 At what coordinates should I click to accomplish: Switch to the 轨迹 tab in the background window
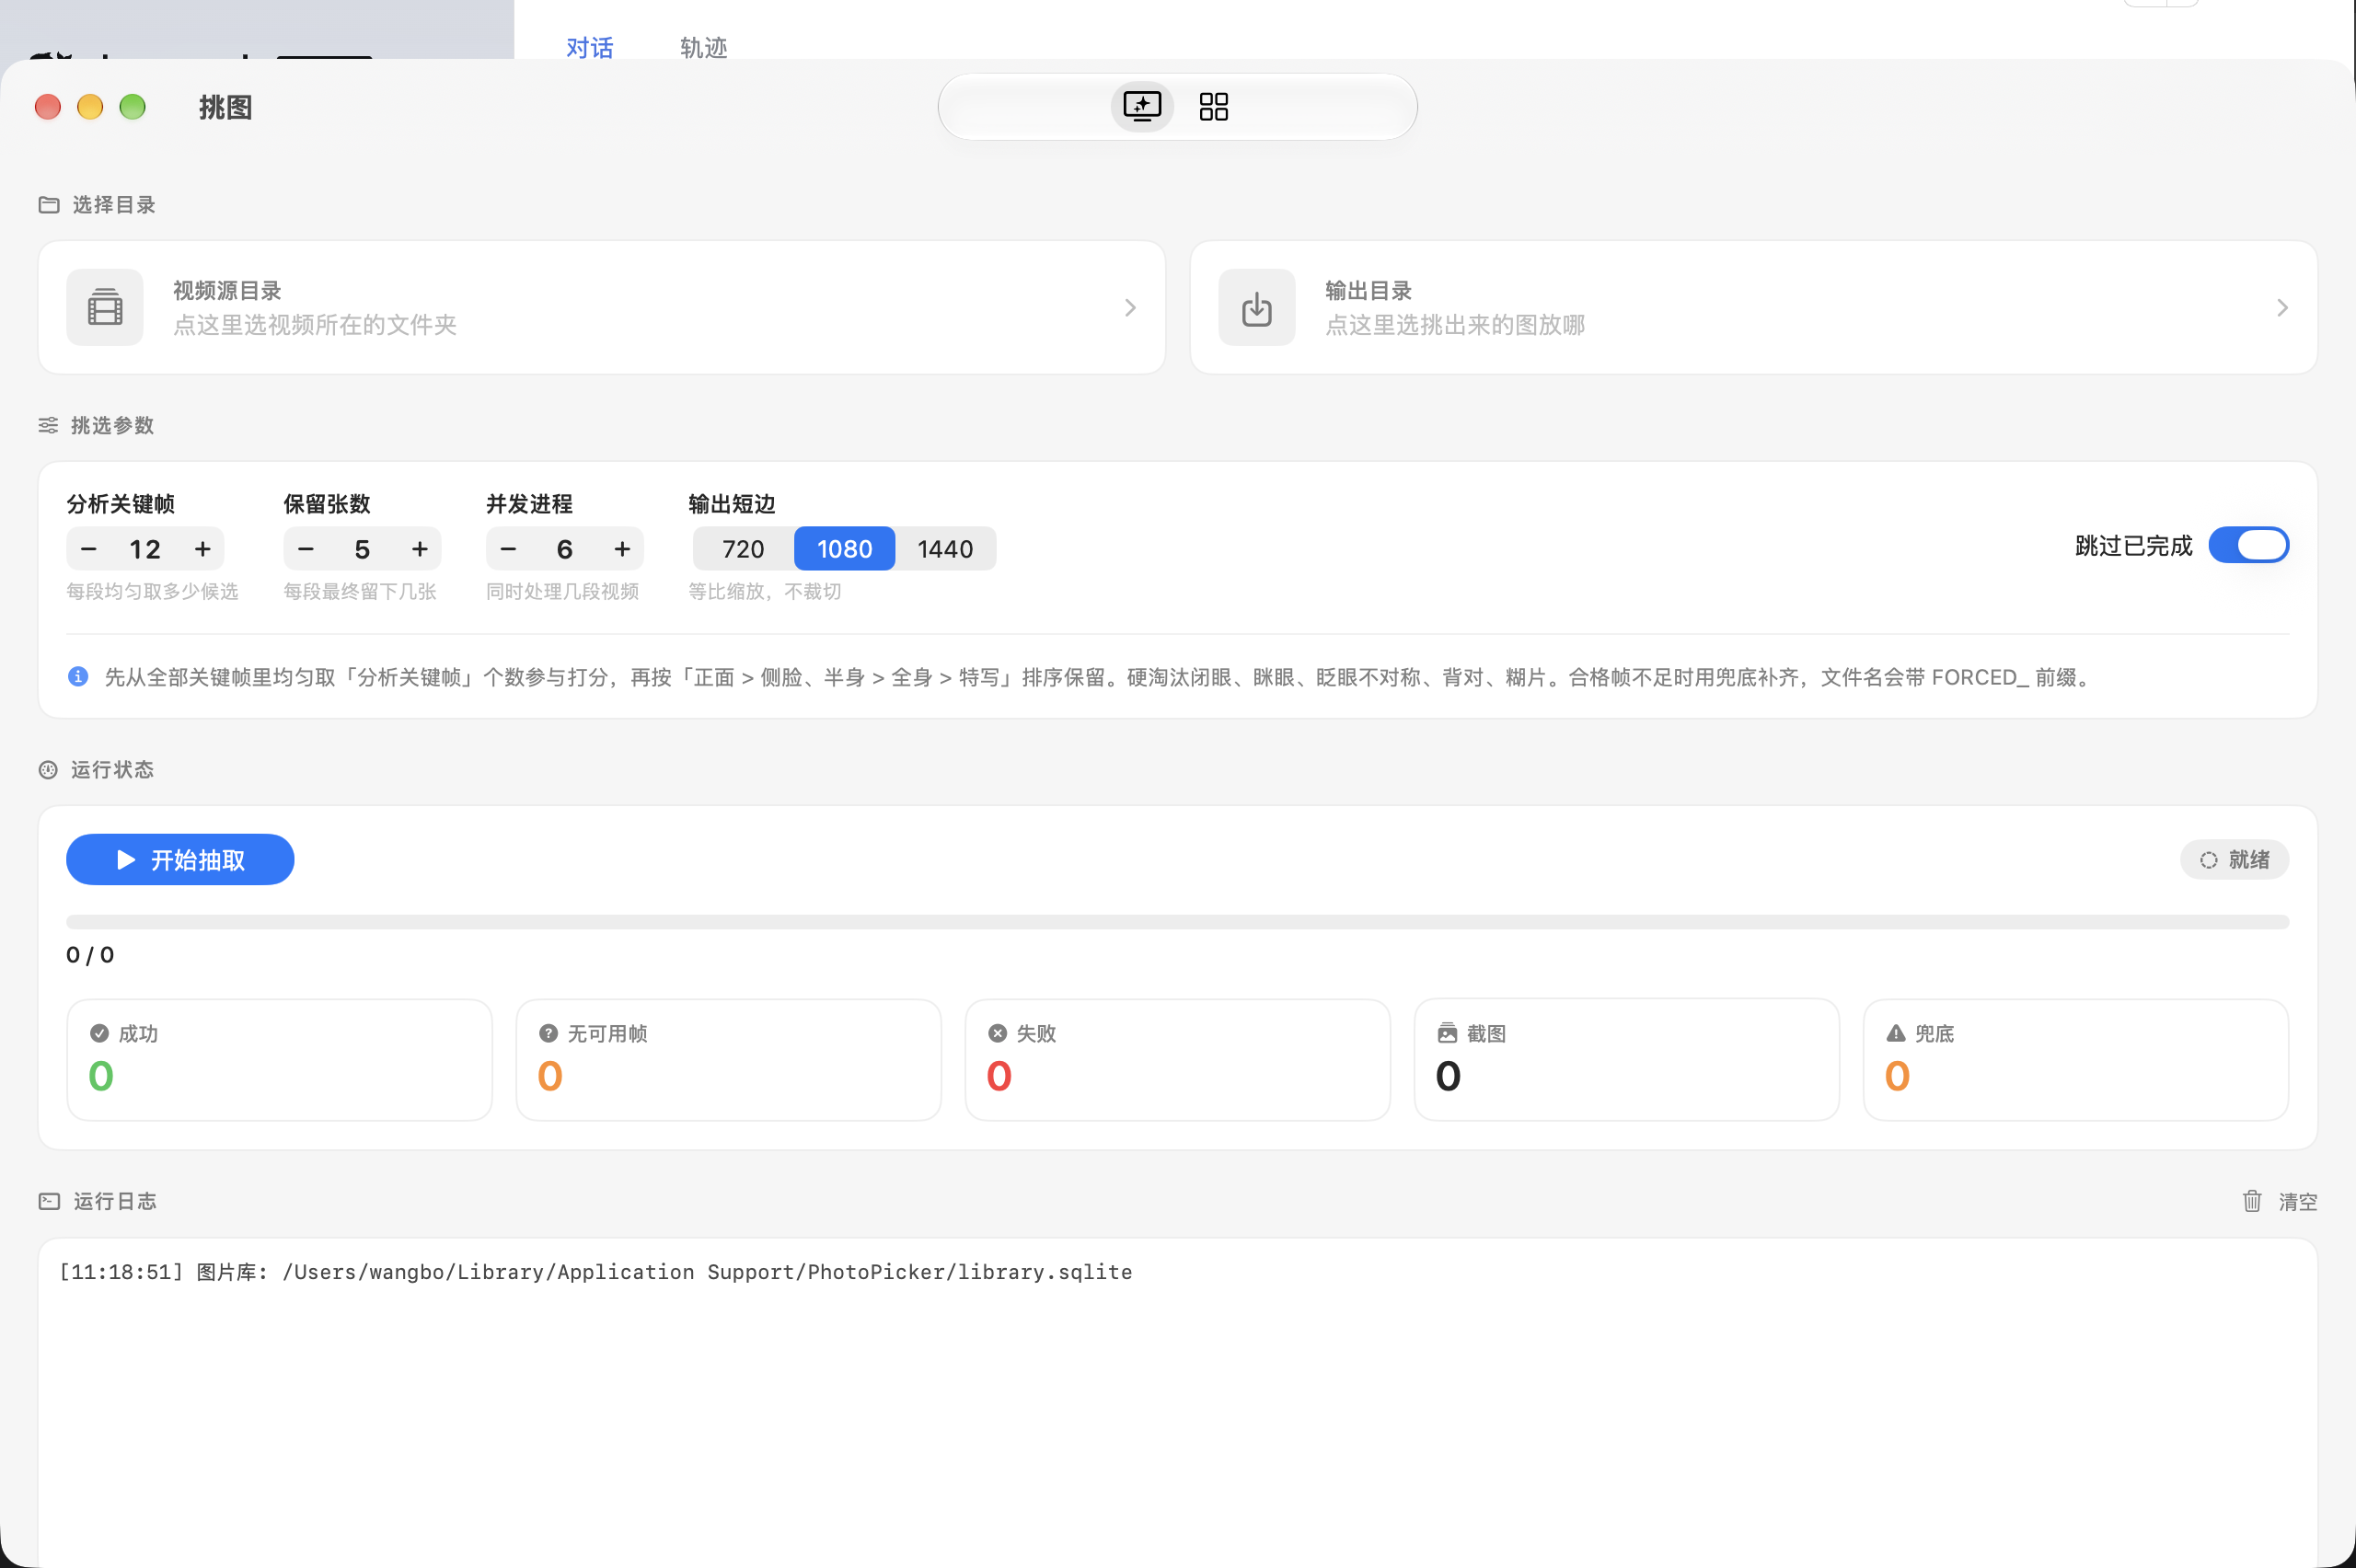click(x=704, y=47)
